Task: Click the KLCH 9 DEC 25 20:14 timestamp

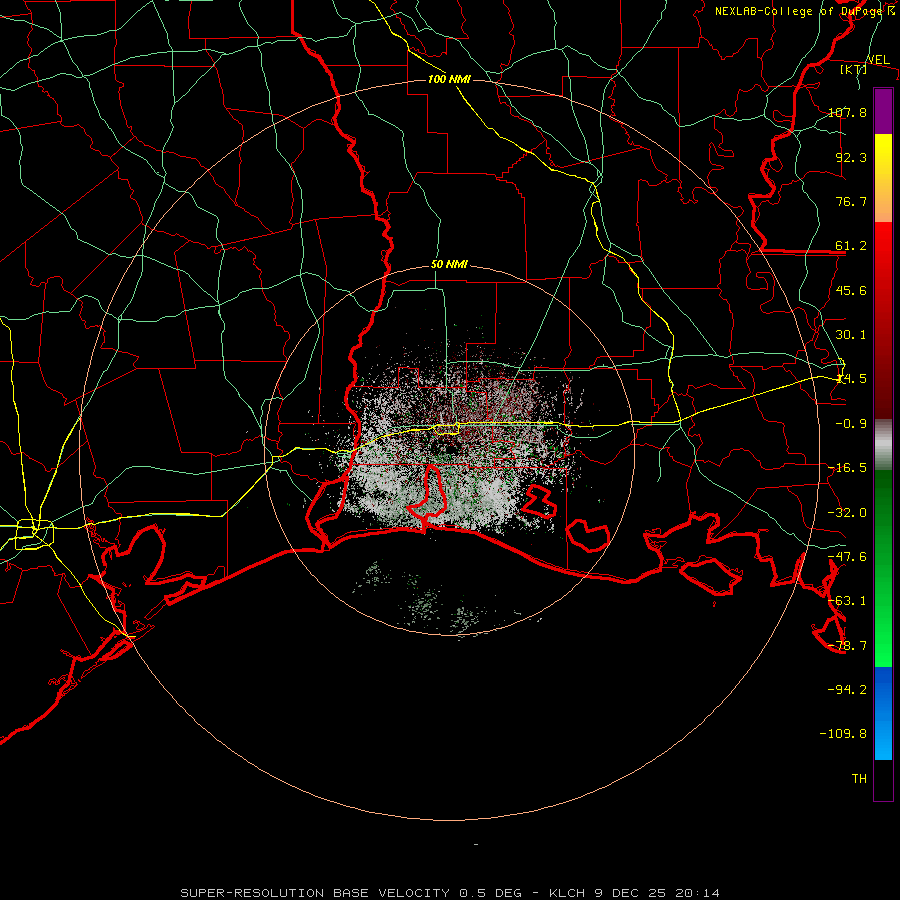Action: pyautogui.click(x=634, y=893)
